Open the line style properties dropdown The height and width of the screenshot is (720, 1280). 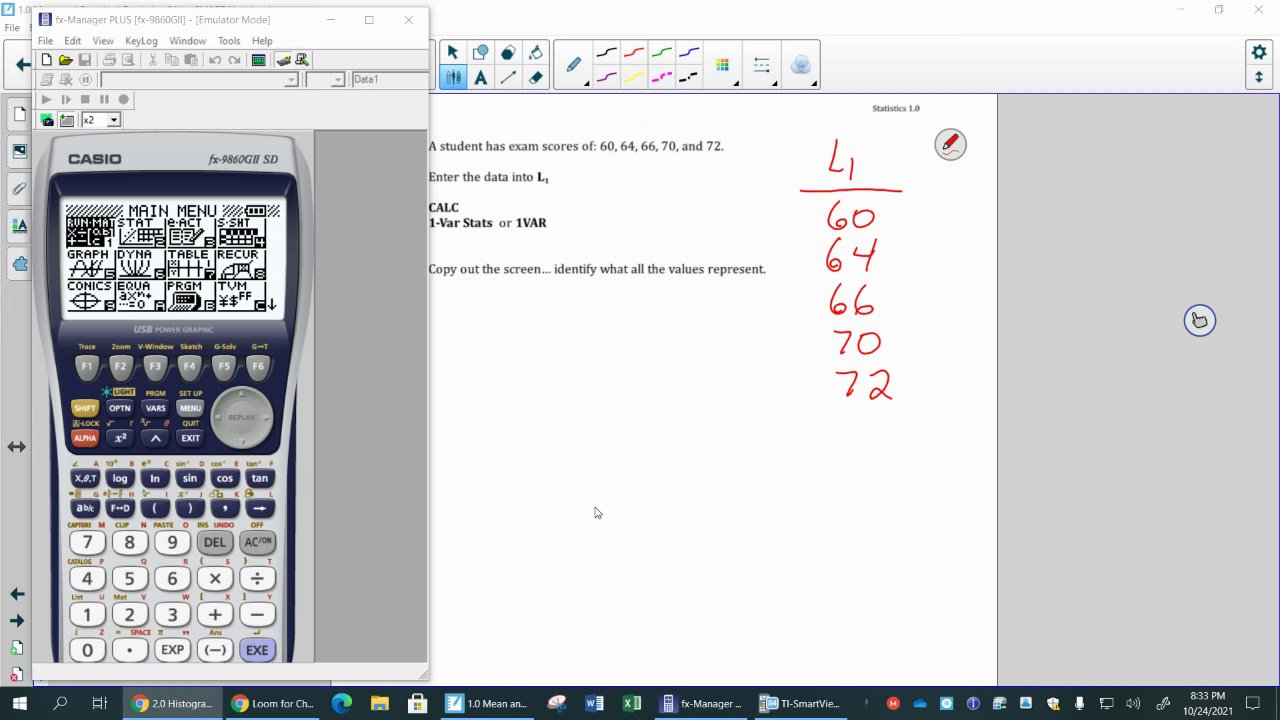(762, 66)
